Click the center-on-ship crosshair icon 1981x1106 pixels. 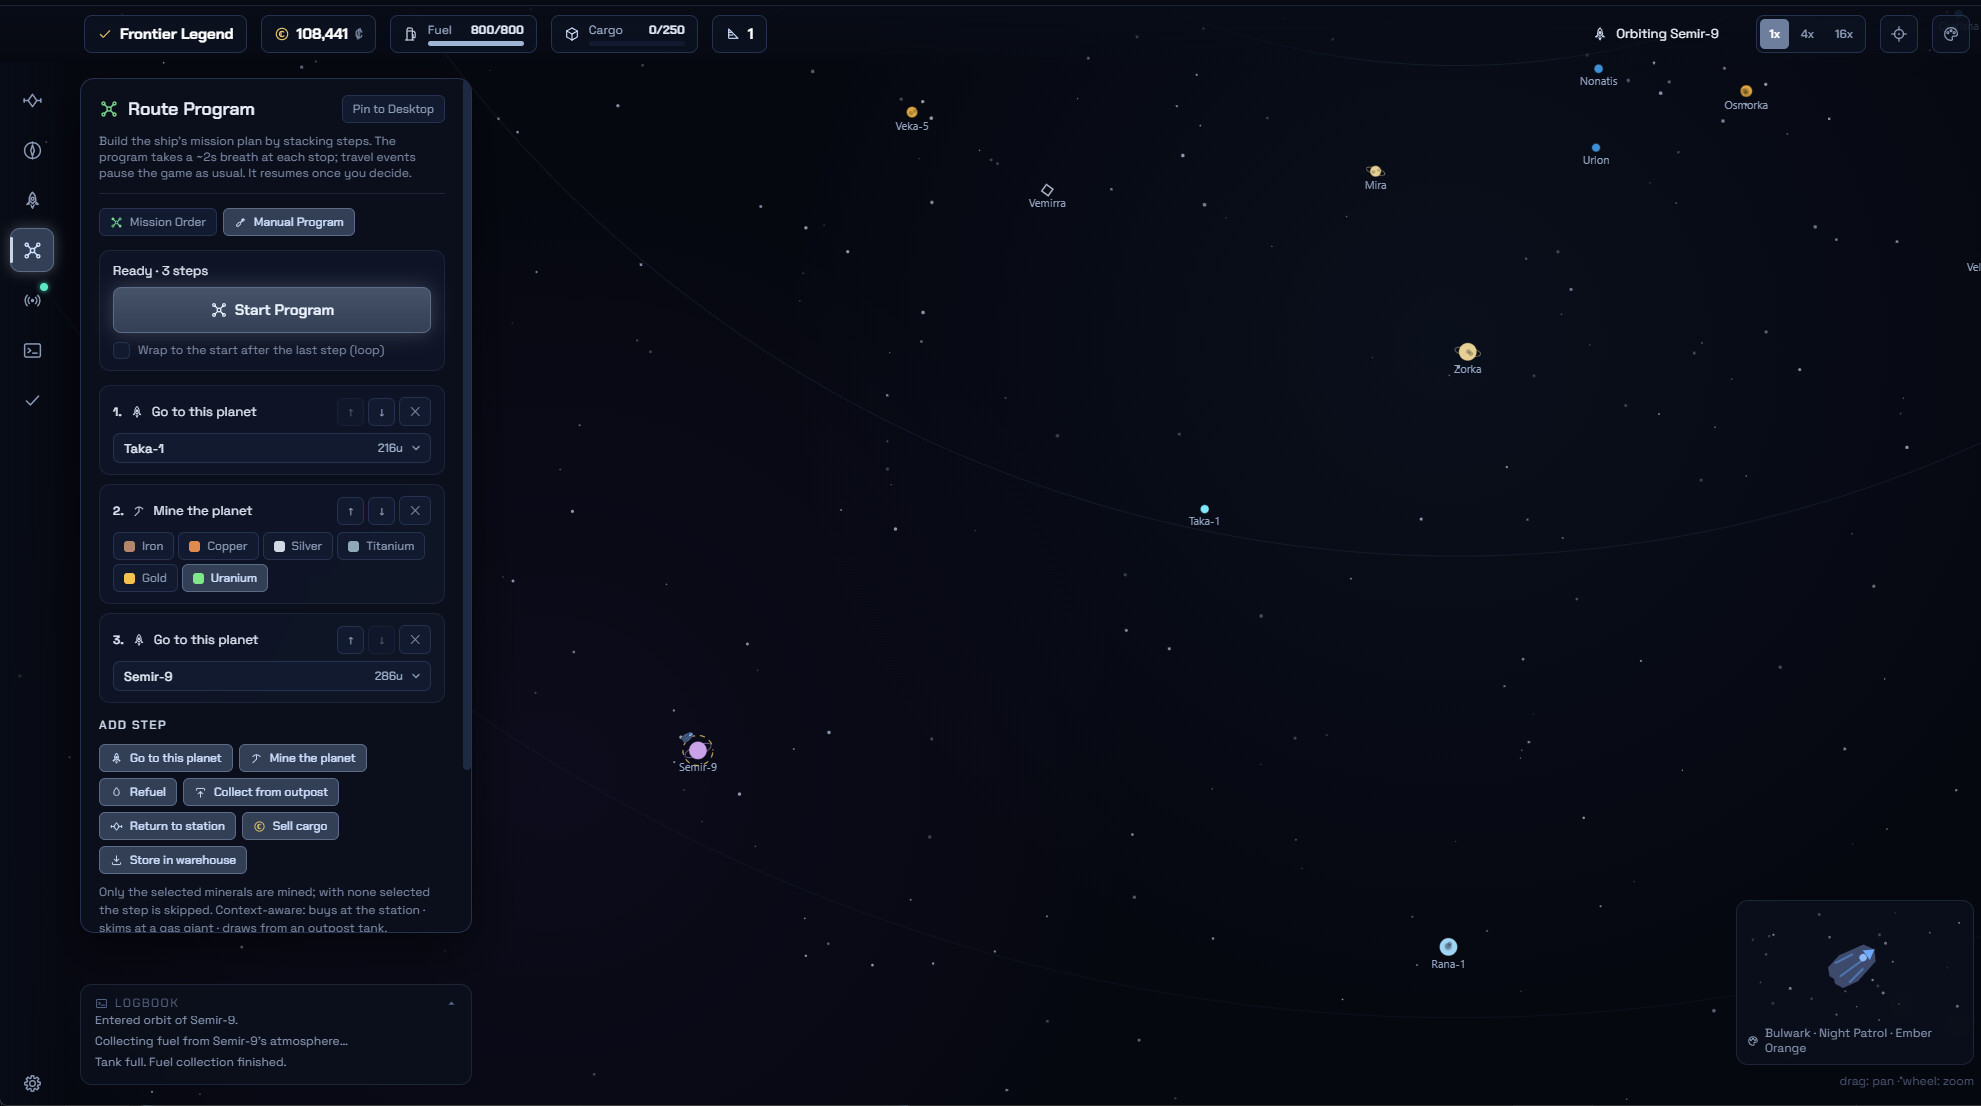pyautogui.click(x=1898, y=34)
